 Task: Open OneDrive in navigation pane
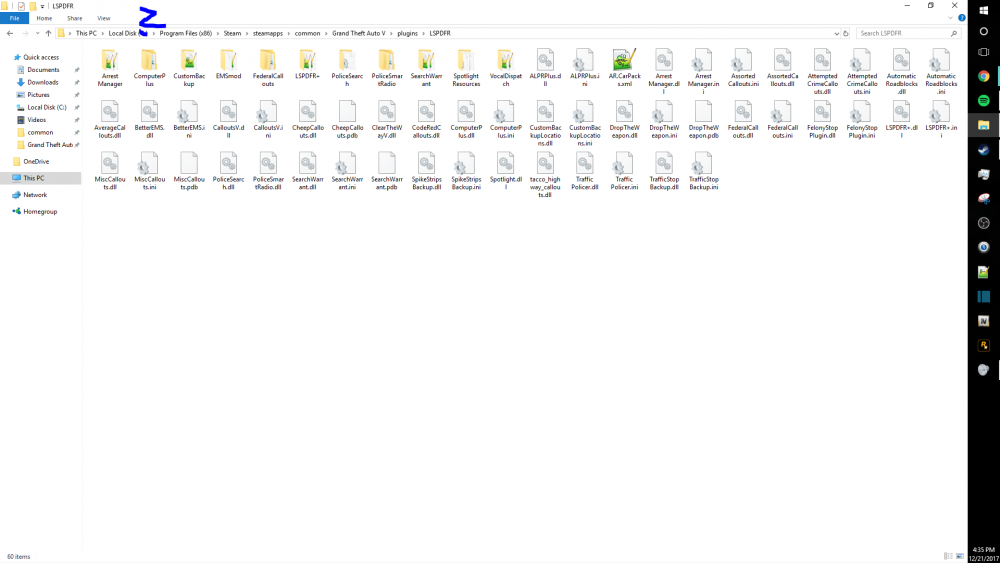pos(36,161)
